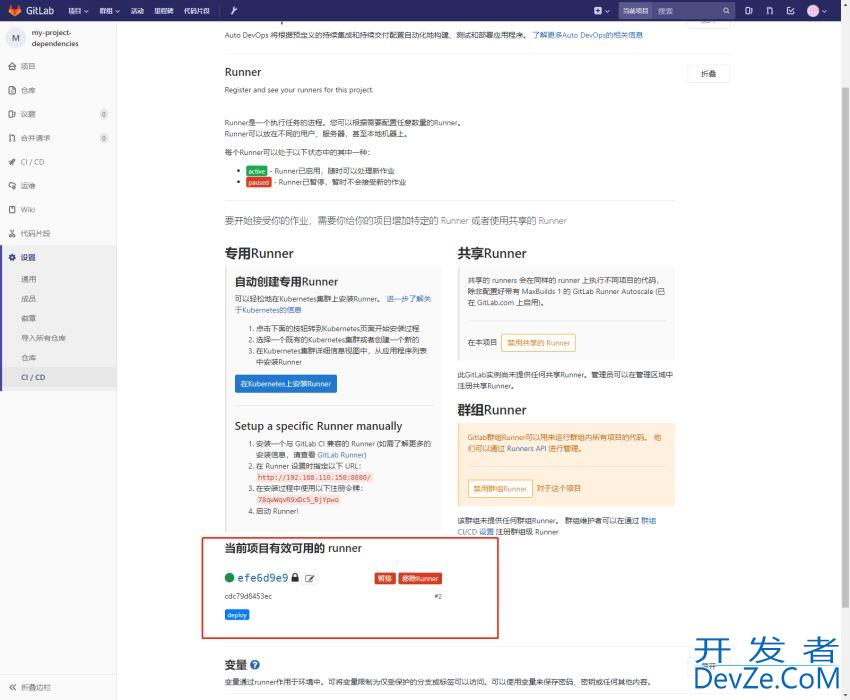850x700 pixels.
Task: Open the admin area wrench icon
Action: 234,10
